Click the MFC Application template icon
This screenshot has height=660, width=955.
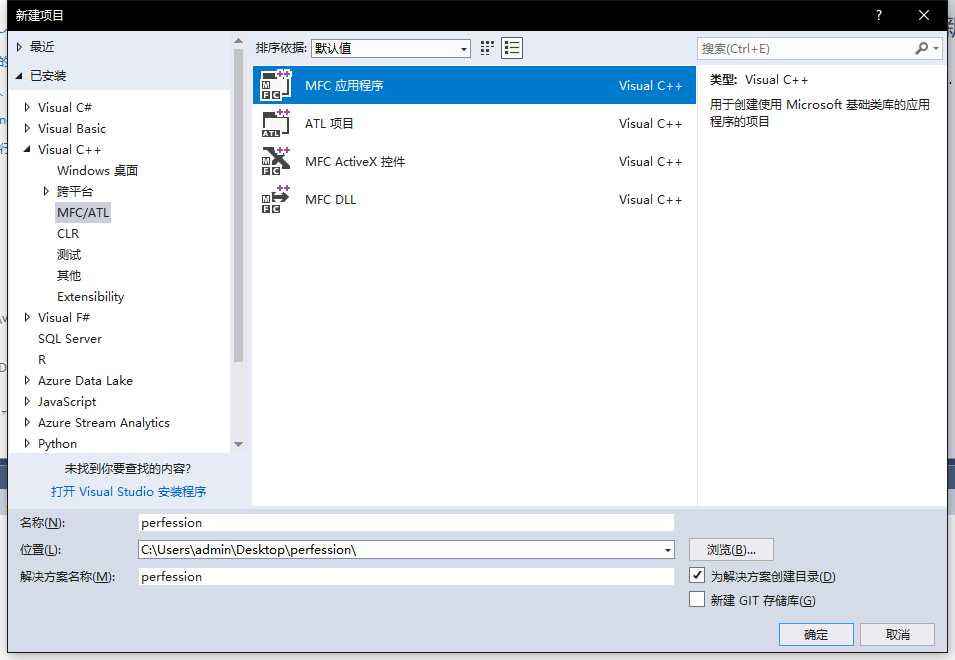(x=275, y=86)
